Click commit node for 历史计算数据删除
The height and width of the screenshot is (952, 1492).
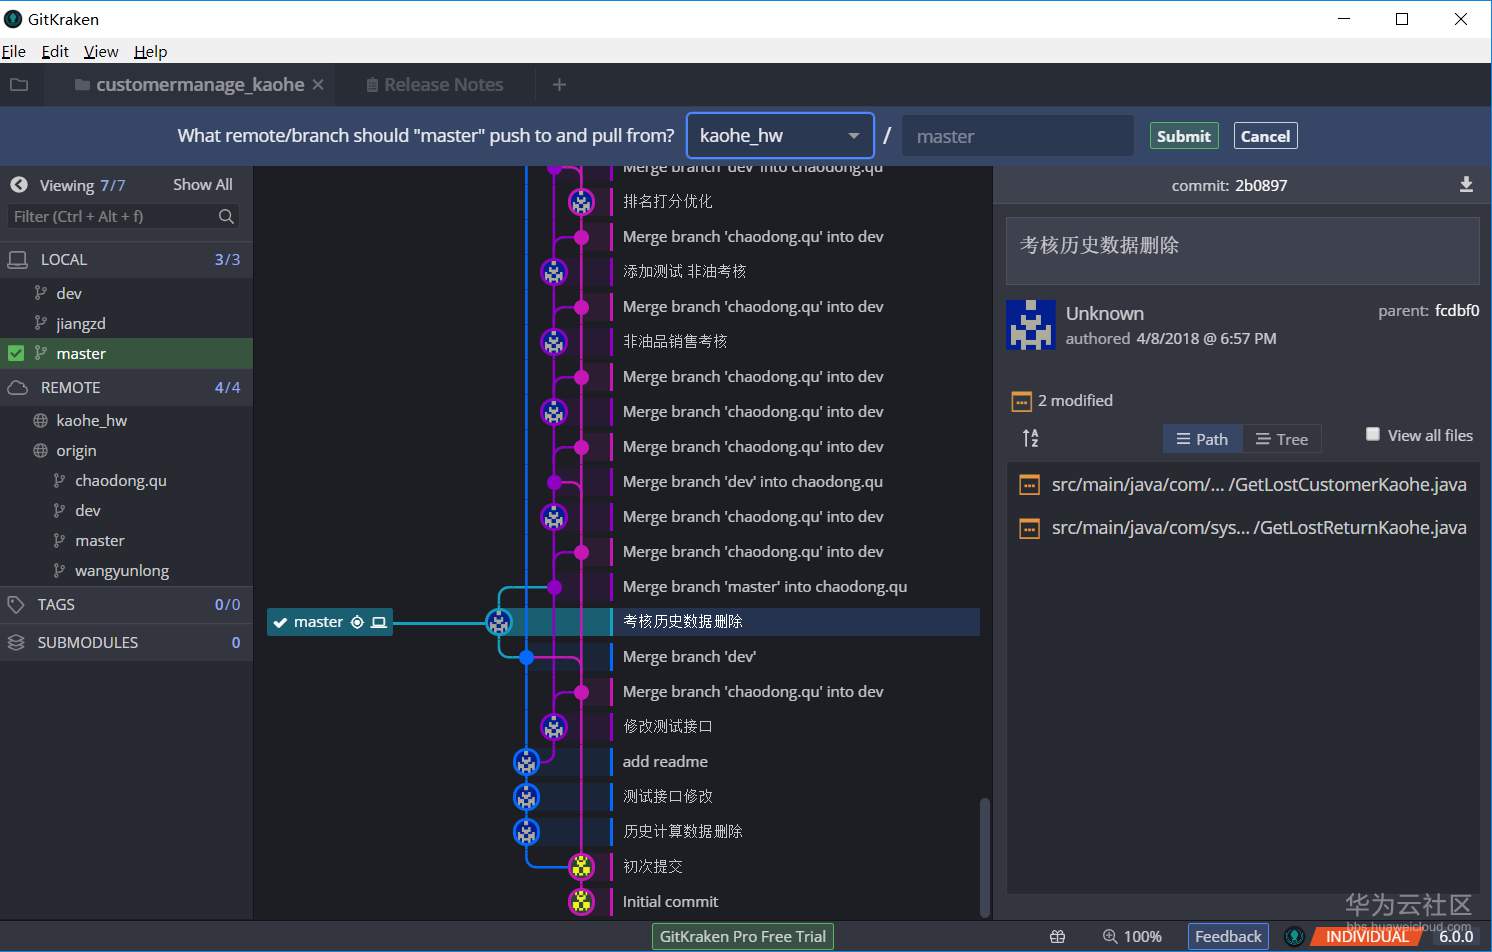pyautogui.click(x=527, y=832)
